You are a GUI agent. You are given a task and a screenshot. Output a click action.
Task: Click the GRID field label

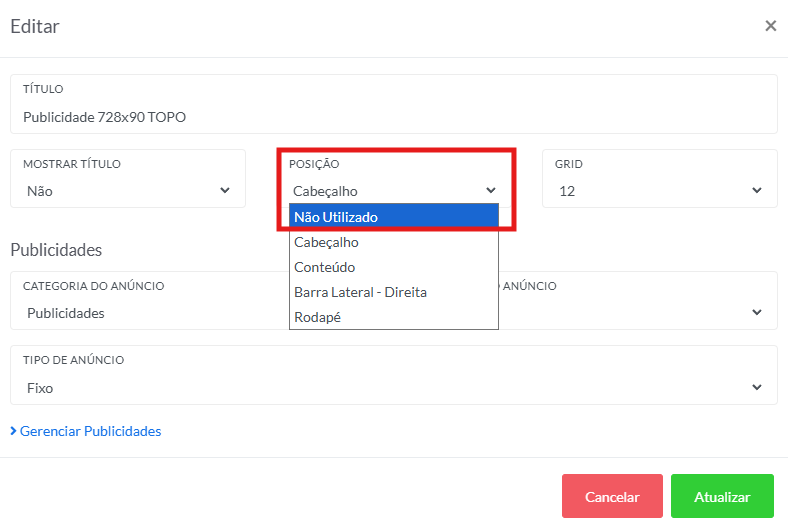(x=568, y=164)
